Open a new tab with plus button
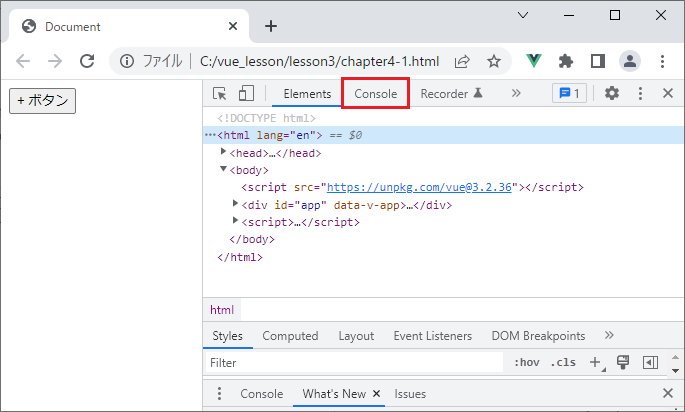Viewport: 685px width, 412px height. click(271, 26)
